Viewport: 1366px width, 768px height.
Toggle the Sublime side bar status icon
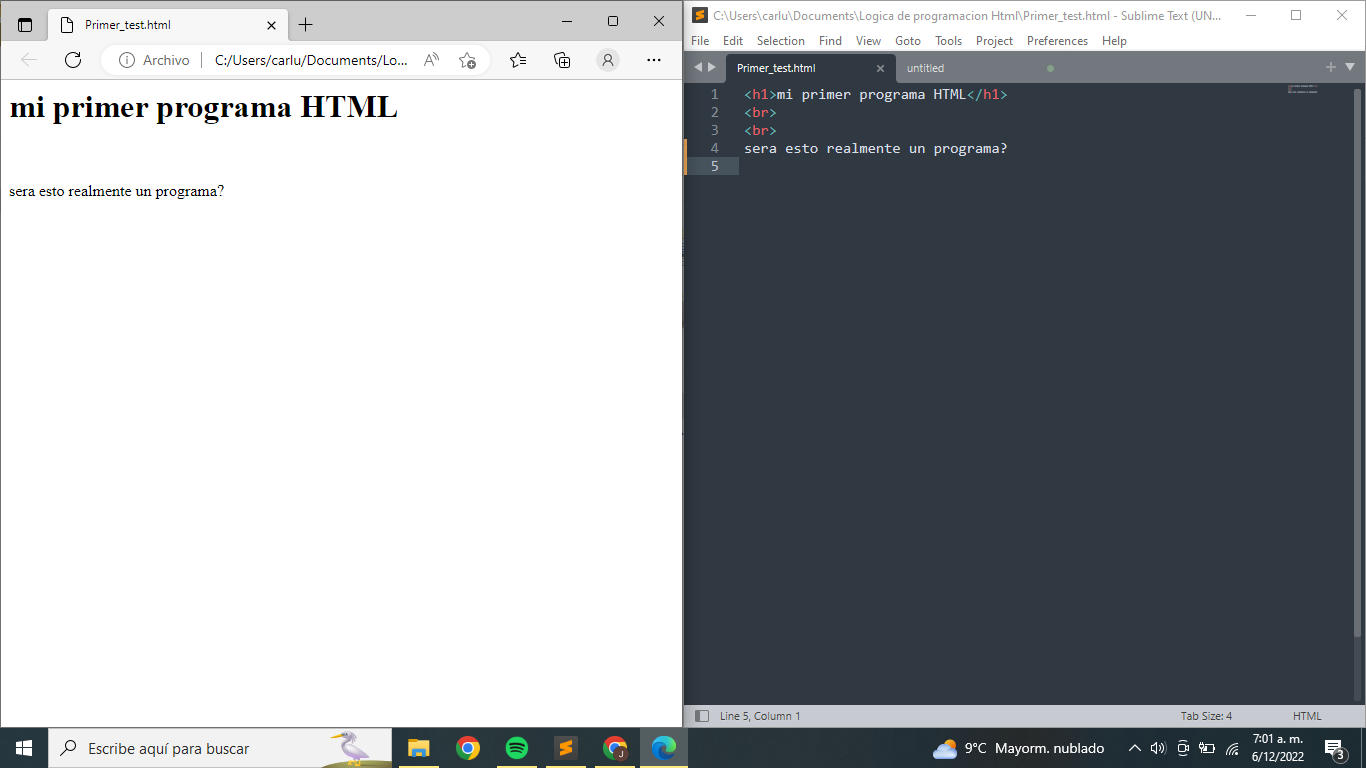[x=701, y=716]
